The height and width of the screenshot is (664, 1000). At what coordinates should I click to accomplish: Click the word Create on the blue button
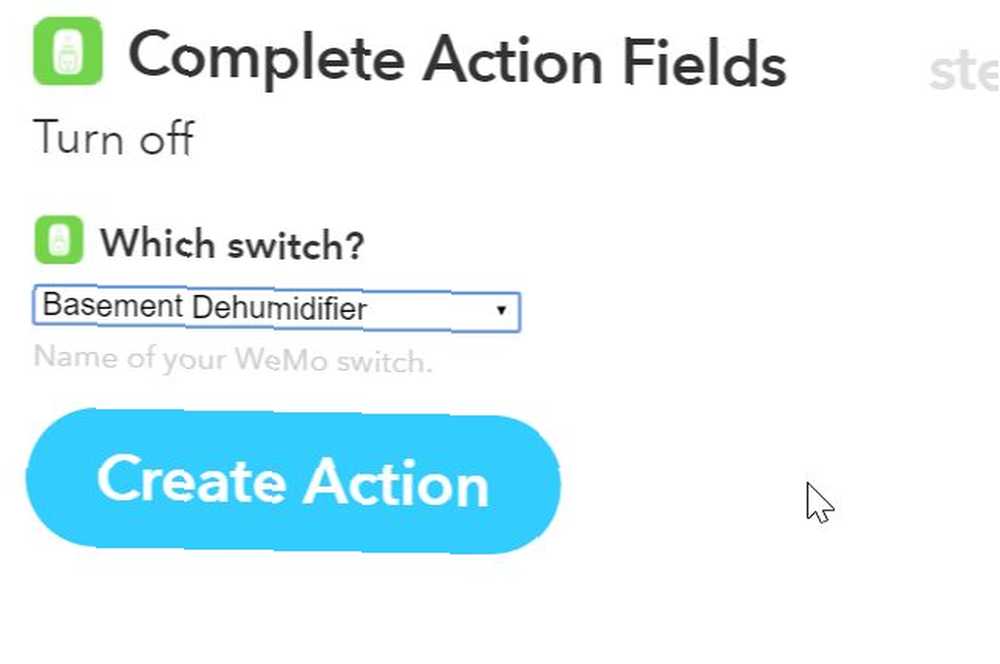tap(191, 480)
